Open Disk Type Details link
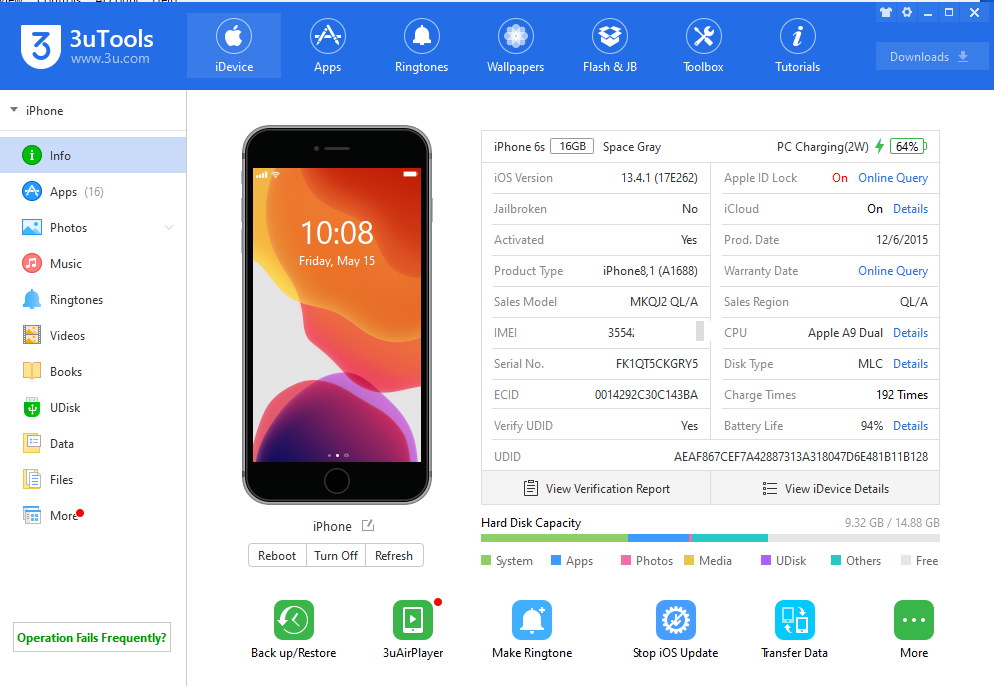Screen dimensions: 994x686 (x=910, y=364)
